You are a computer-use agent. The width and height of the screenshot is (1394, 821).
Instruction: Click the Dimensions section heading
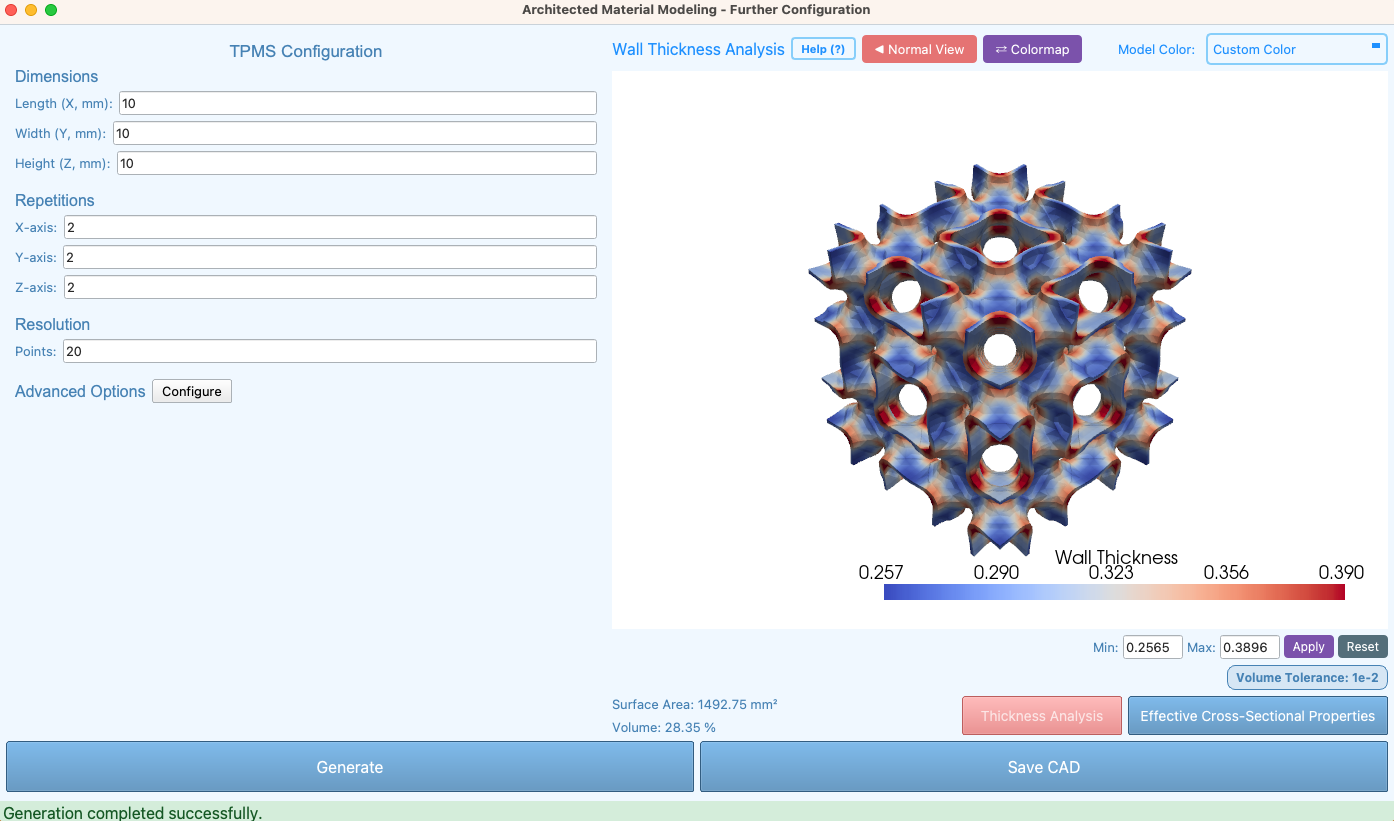57,77
